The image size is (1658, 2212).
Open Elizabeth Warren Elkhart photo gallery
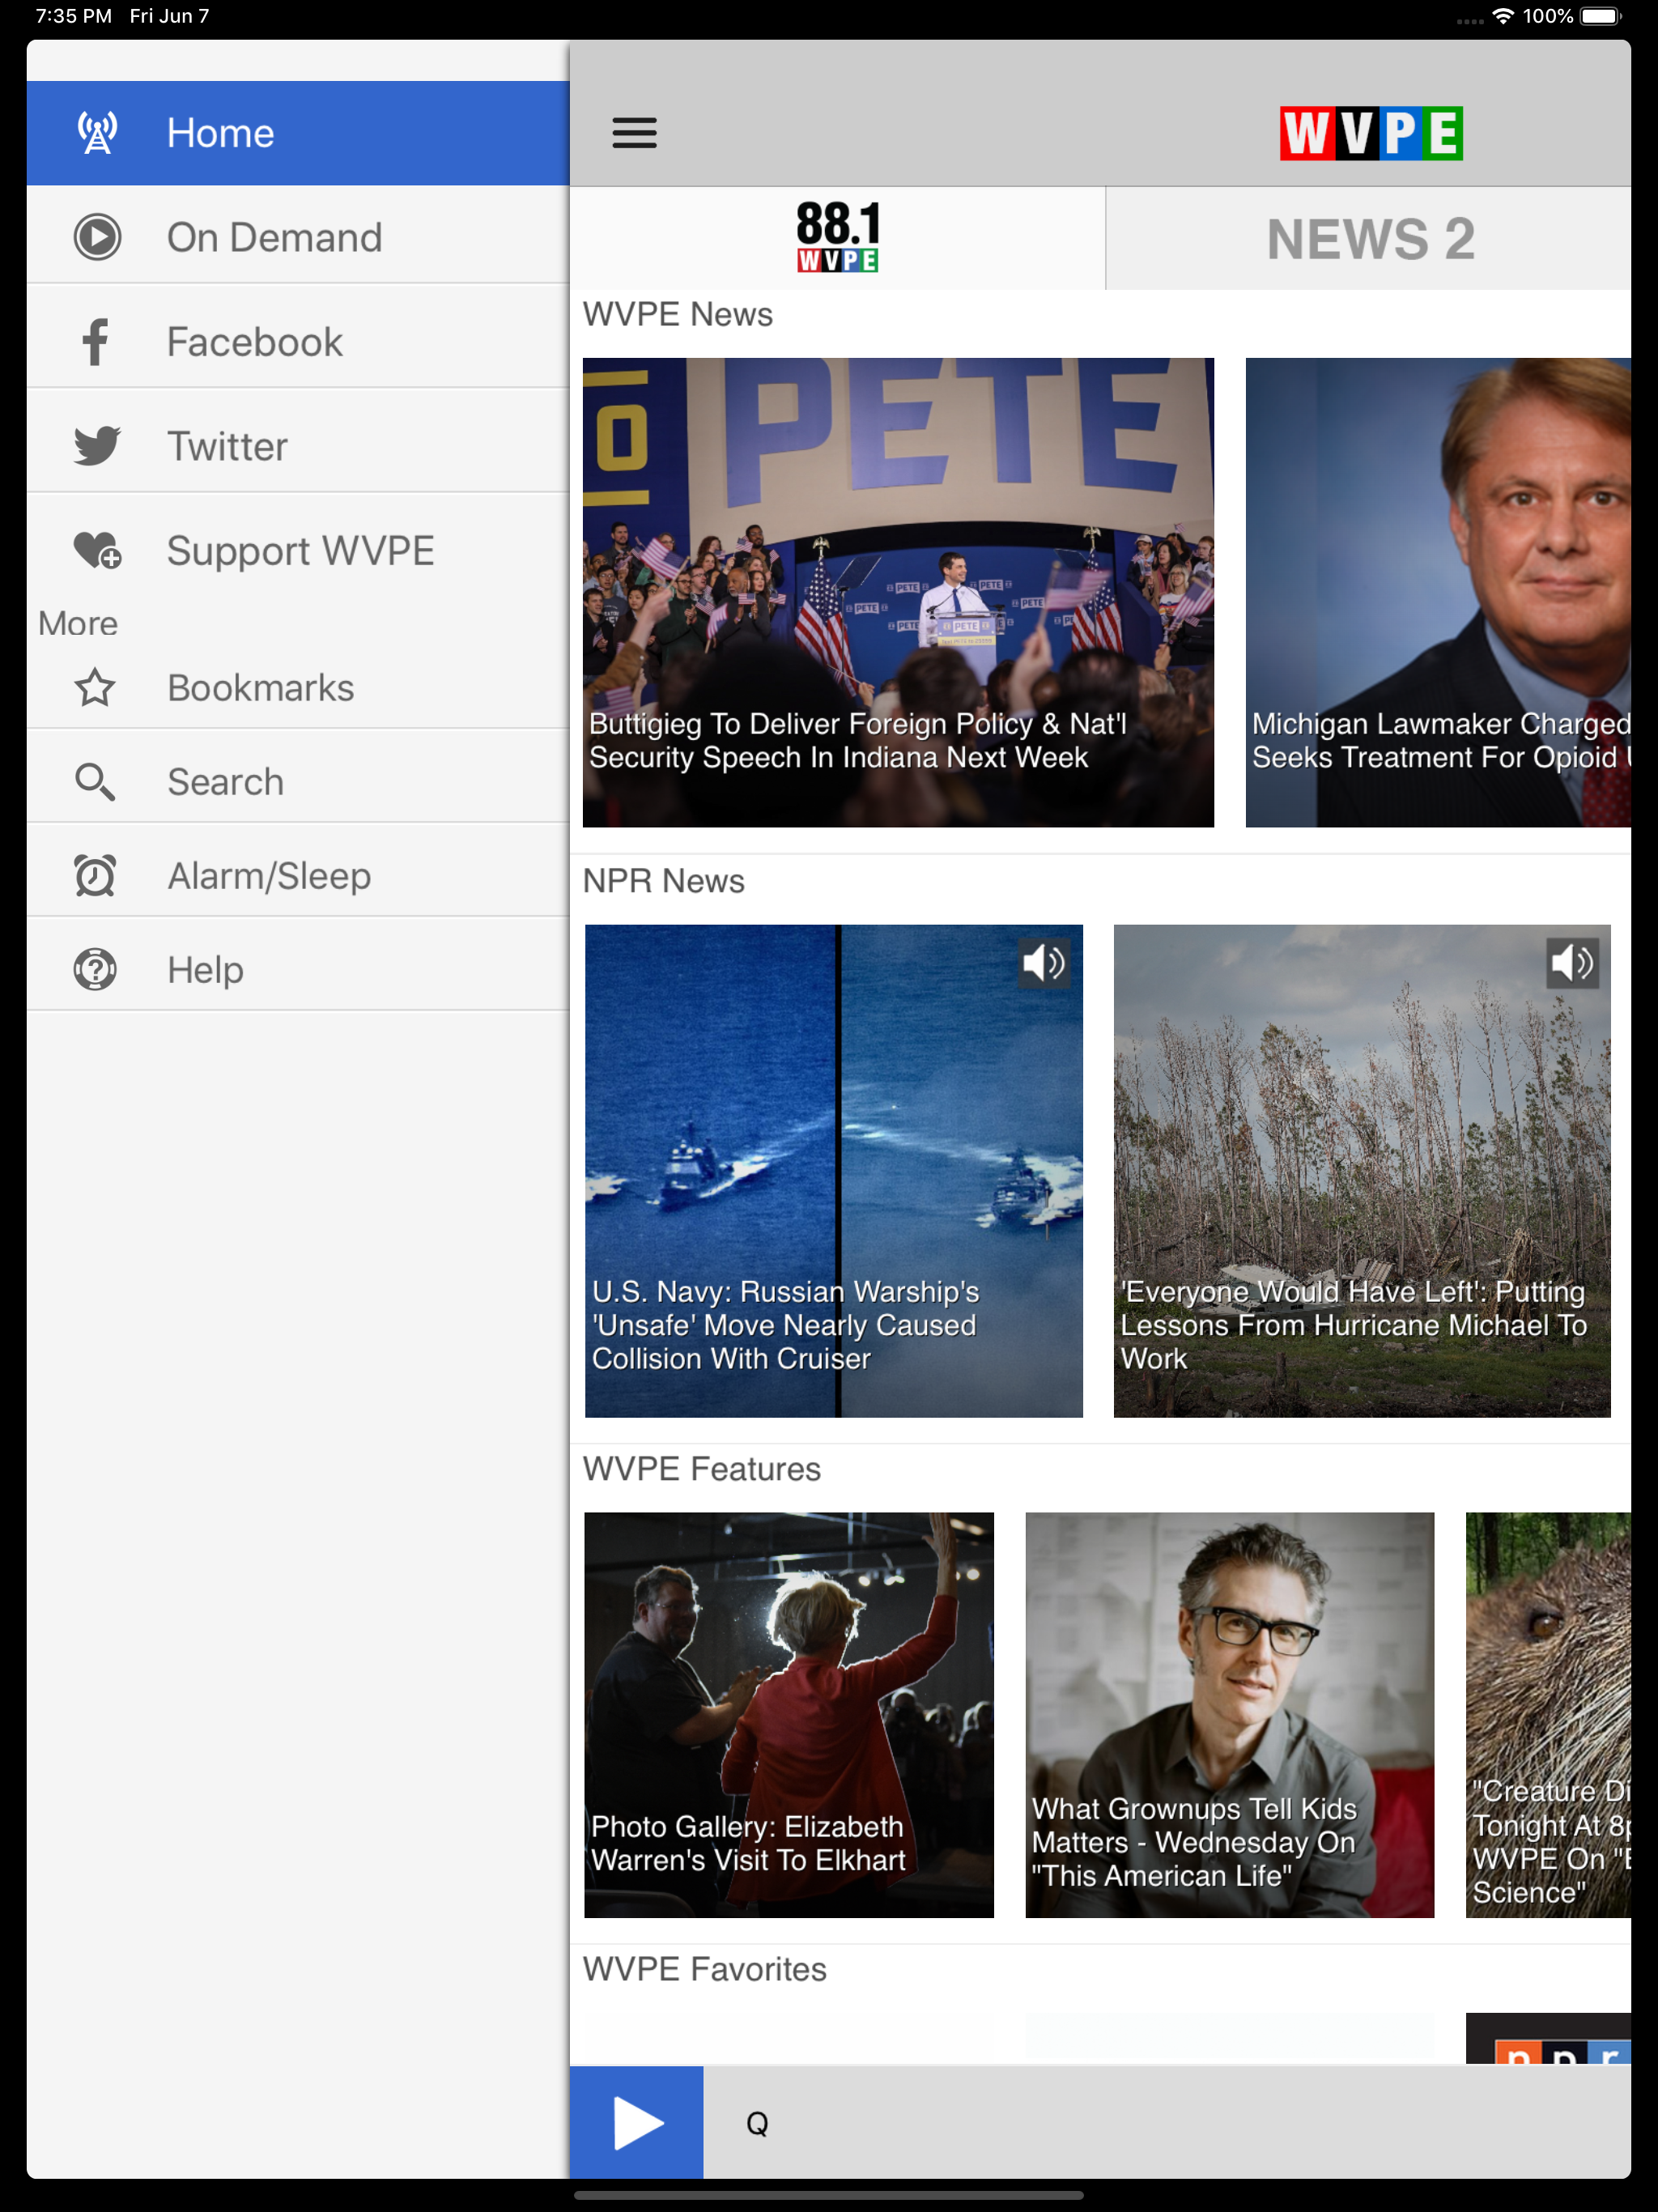789,1715
